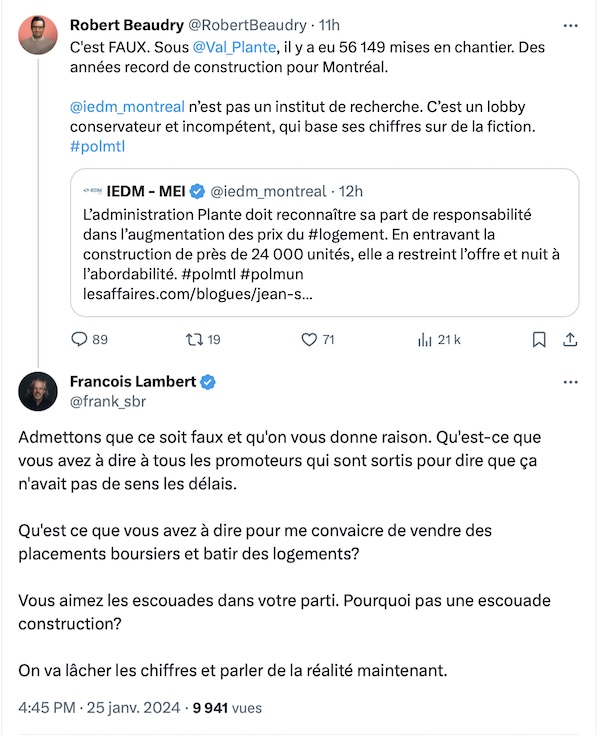The width and height of the screenshot is (600, 735).
Task: Open view analytics icon showing 21 k
Action: tap(424, 339)
